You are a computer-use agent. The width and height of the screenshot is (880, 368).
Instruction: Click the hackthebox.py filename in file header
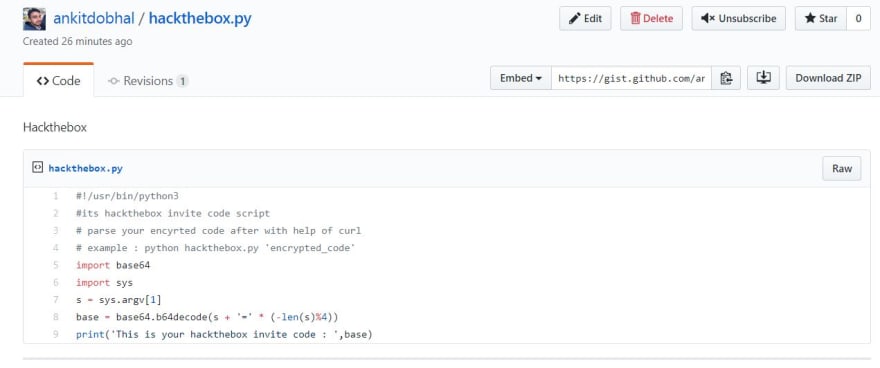tap(85, 168)
